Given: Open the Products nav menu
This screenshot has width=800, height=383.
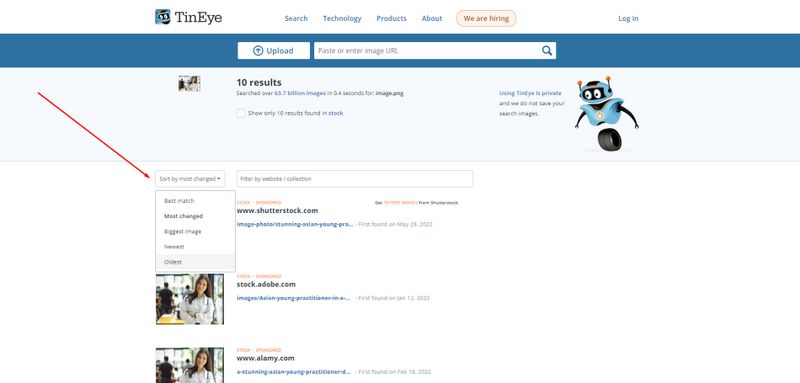Looking at the screenshot, I should pos(391,18).
